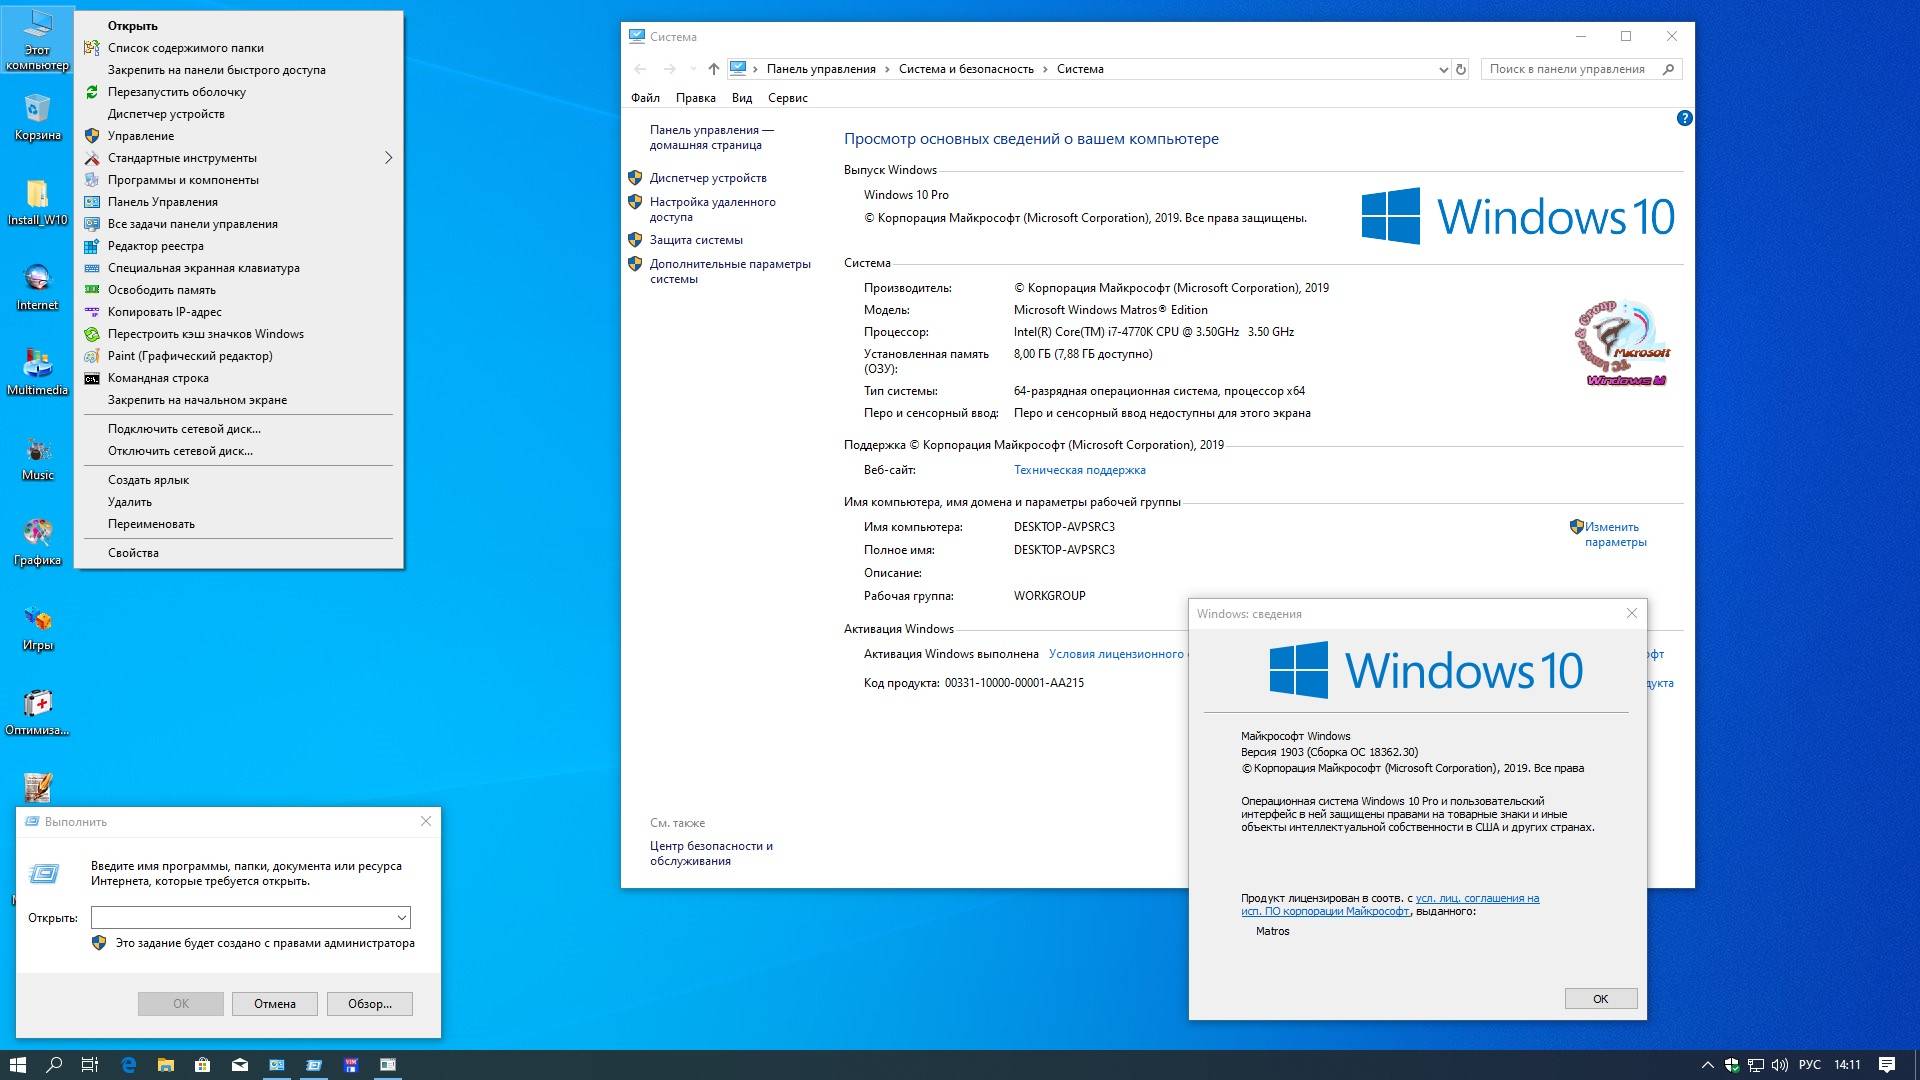Click Изменить параметры link
The width and height of the screenshot is (1920, 1080).
pos(1614,534)
